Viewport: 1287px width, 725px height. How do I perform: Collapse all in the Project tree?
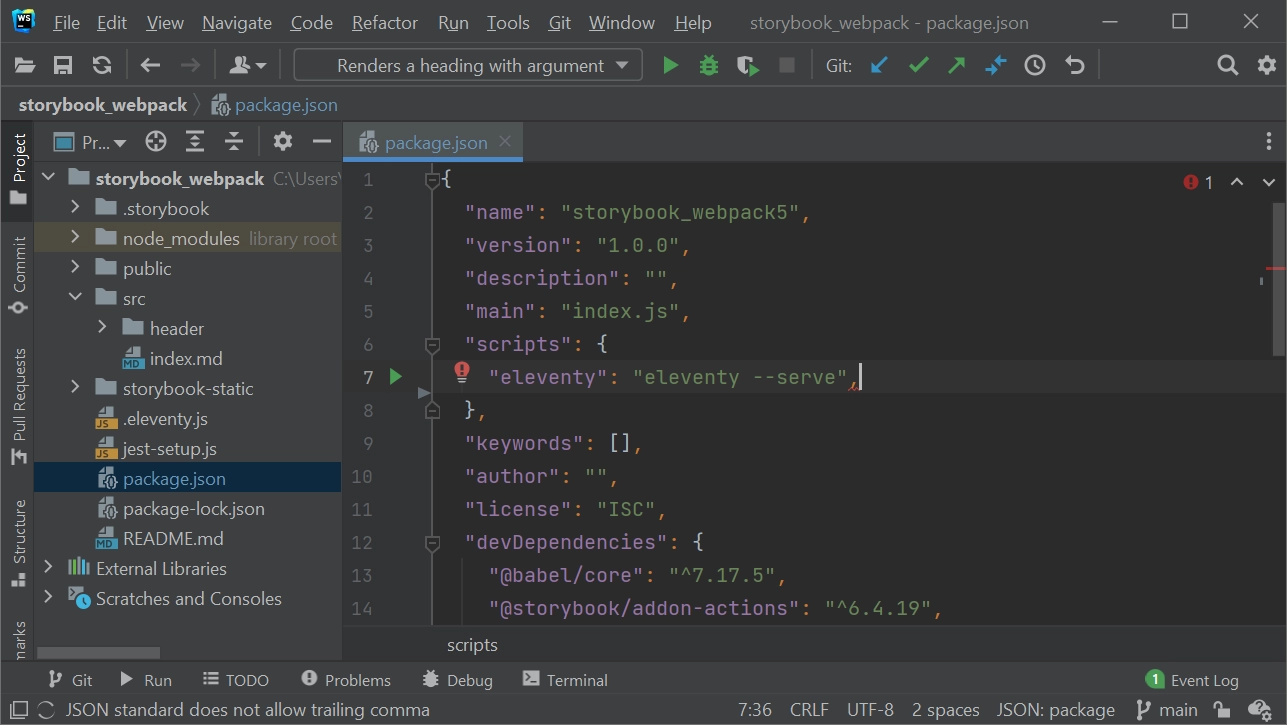(x=234, y=142)
